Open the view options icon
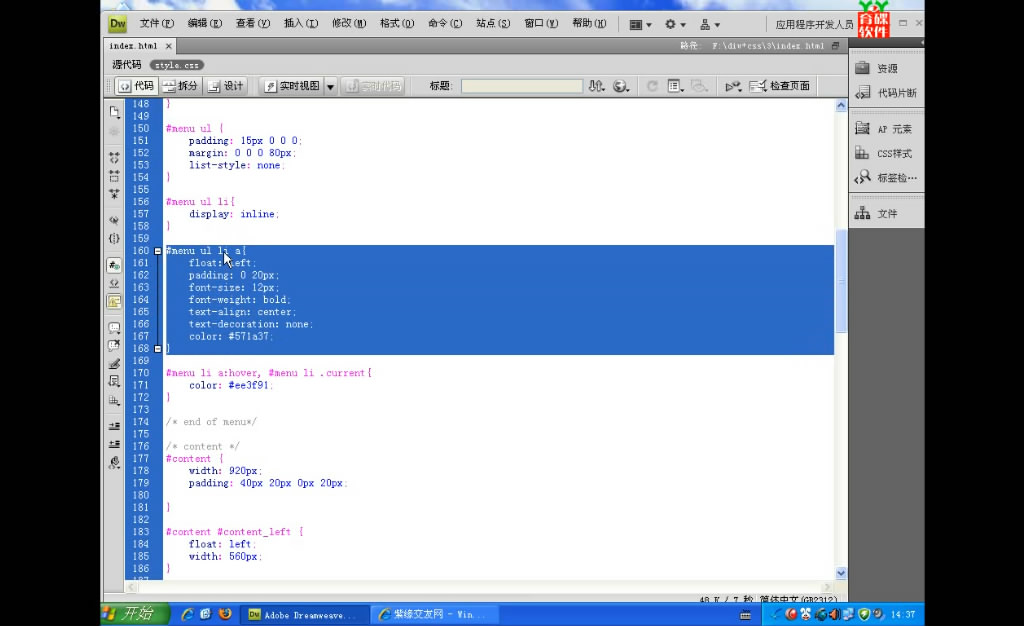Screen dimensions: 1024x626 pos(675,86)
